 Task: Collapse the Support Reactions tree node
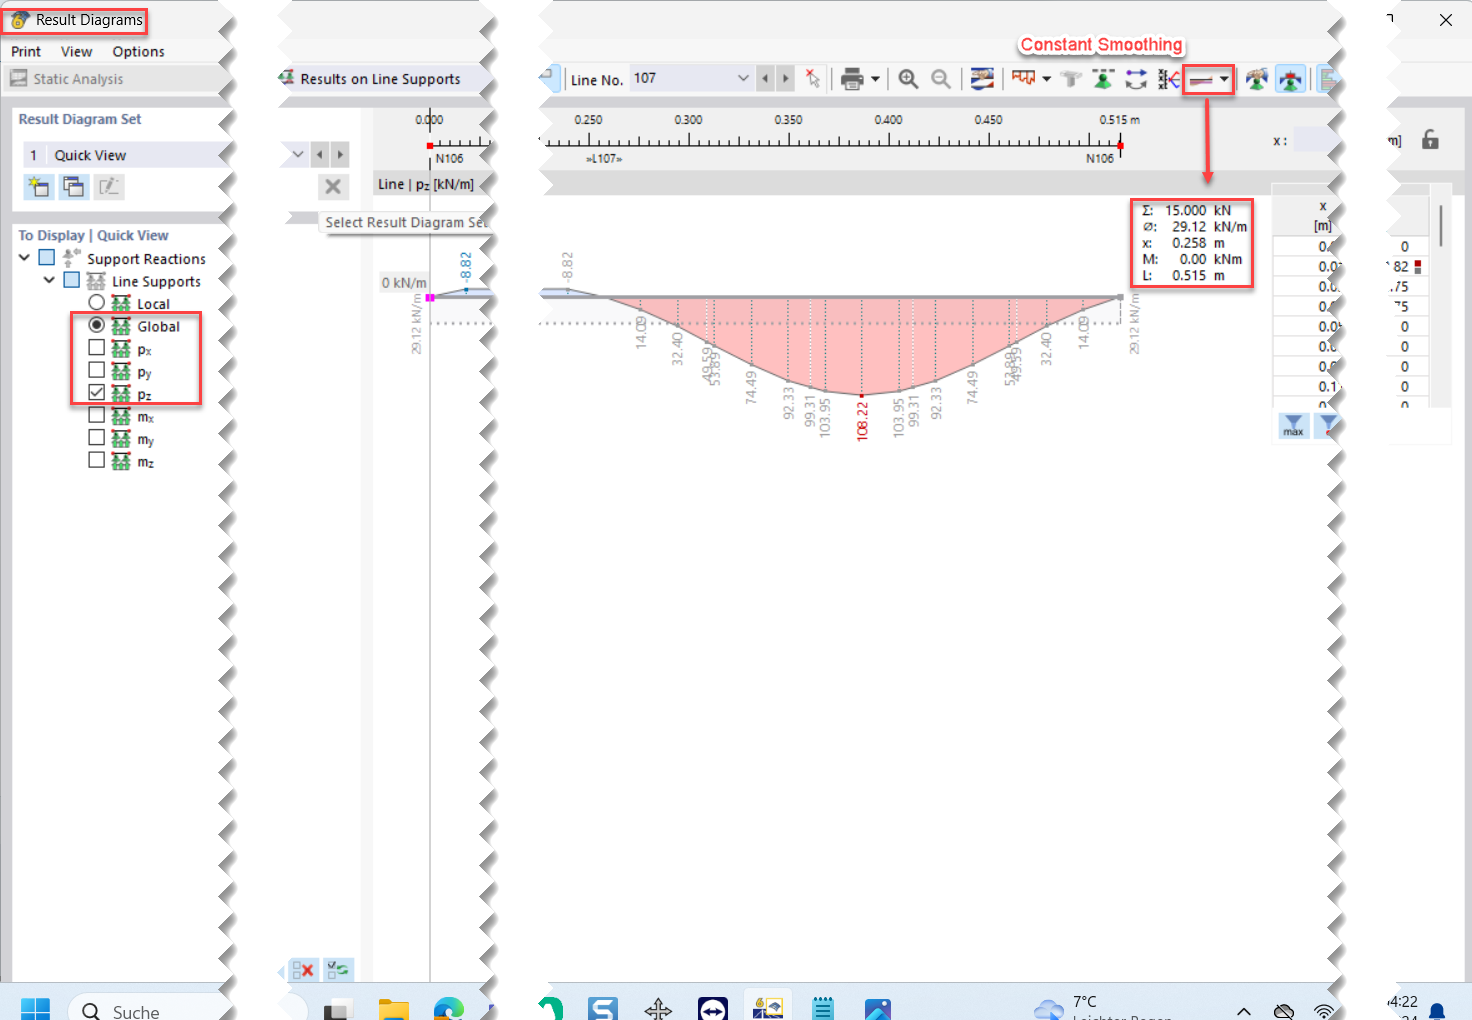click(23, 257)
